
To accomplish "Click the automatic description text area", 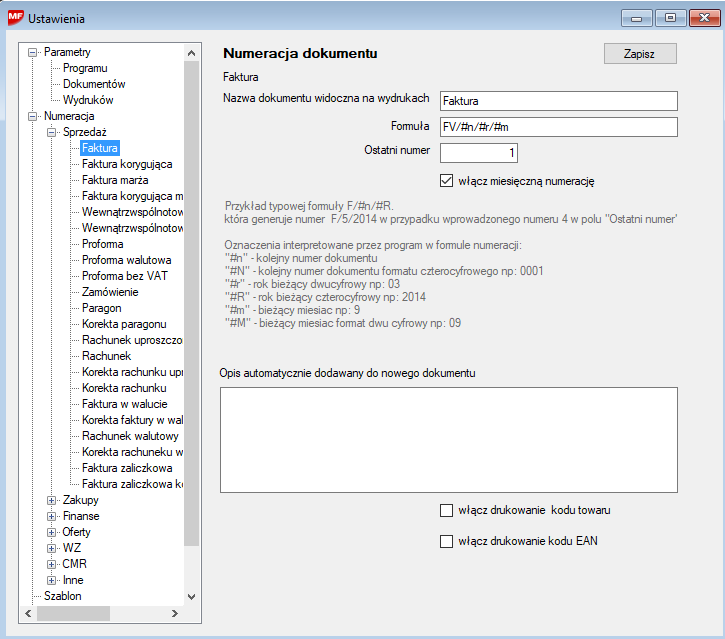I will click(x=449, y=439).
